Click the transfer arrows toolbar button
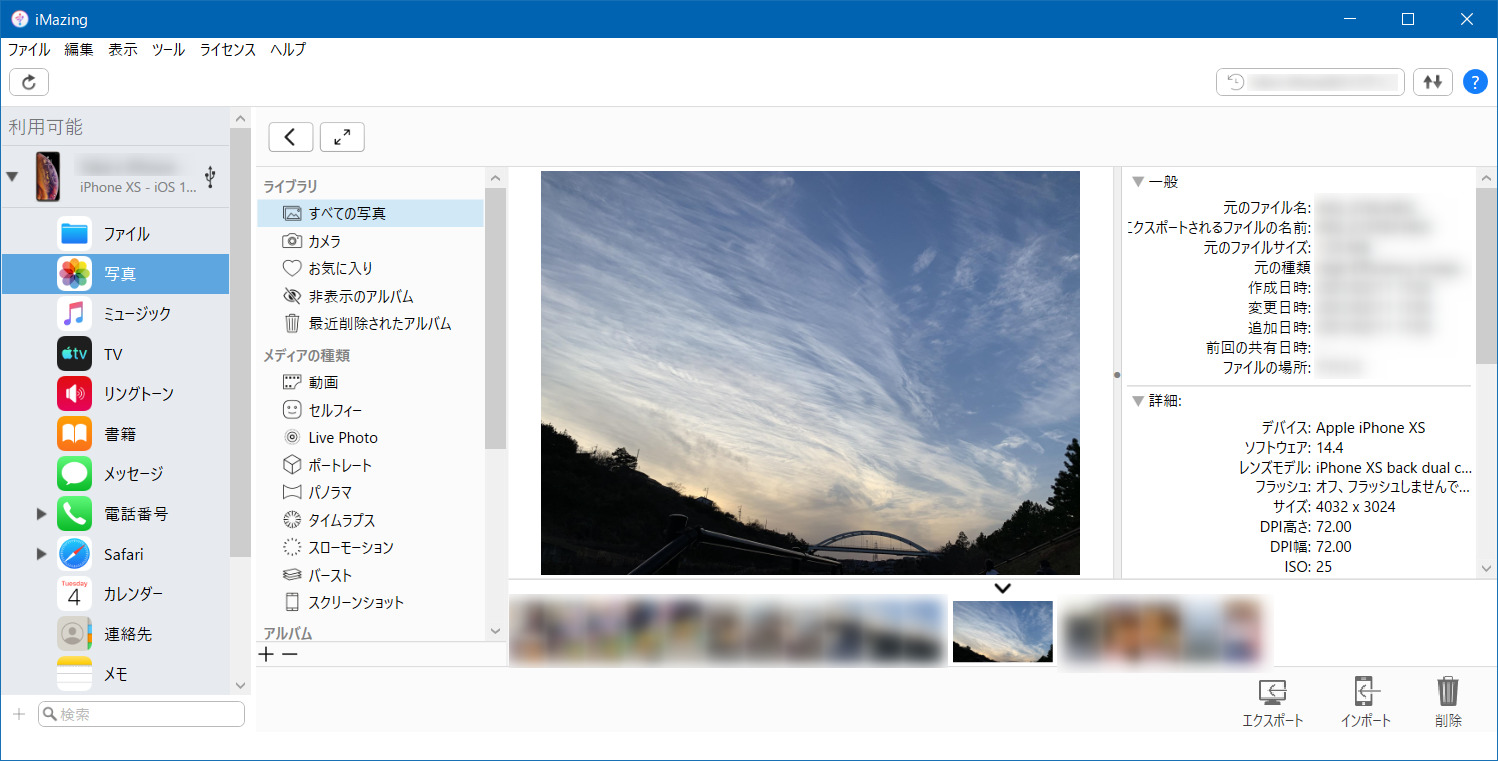Screen dimensions: 1498x761 (1433, 82)
